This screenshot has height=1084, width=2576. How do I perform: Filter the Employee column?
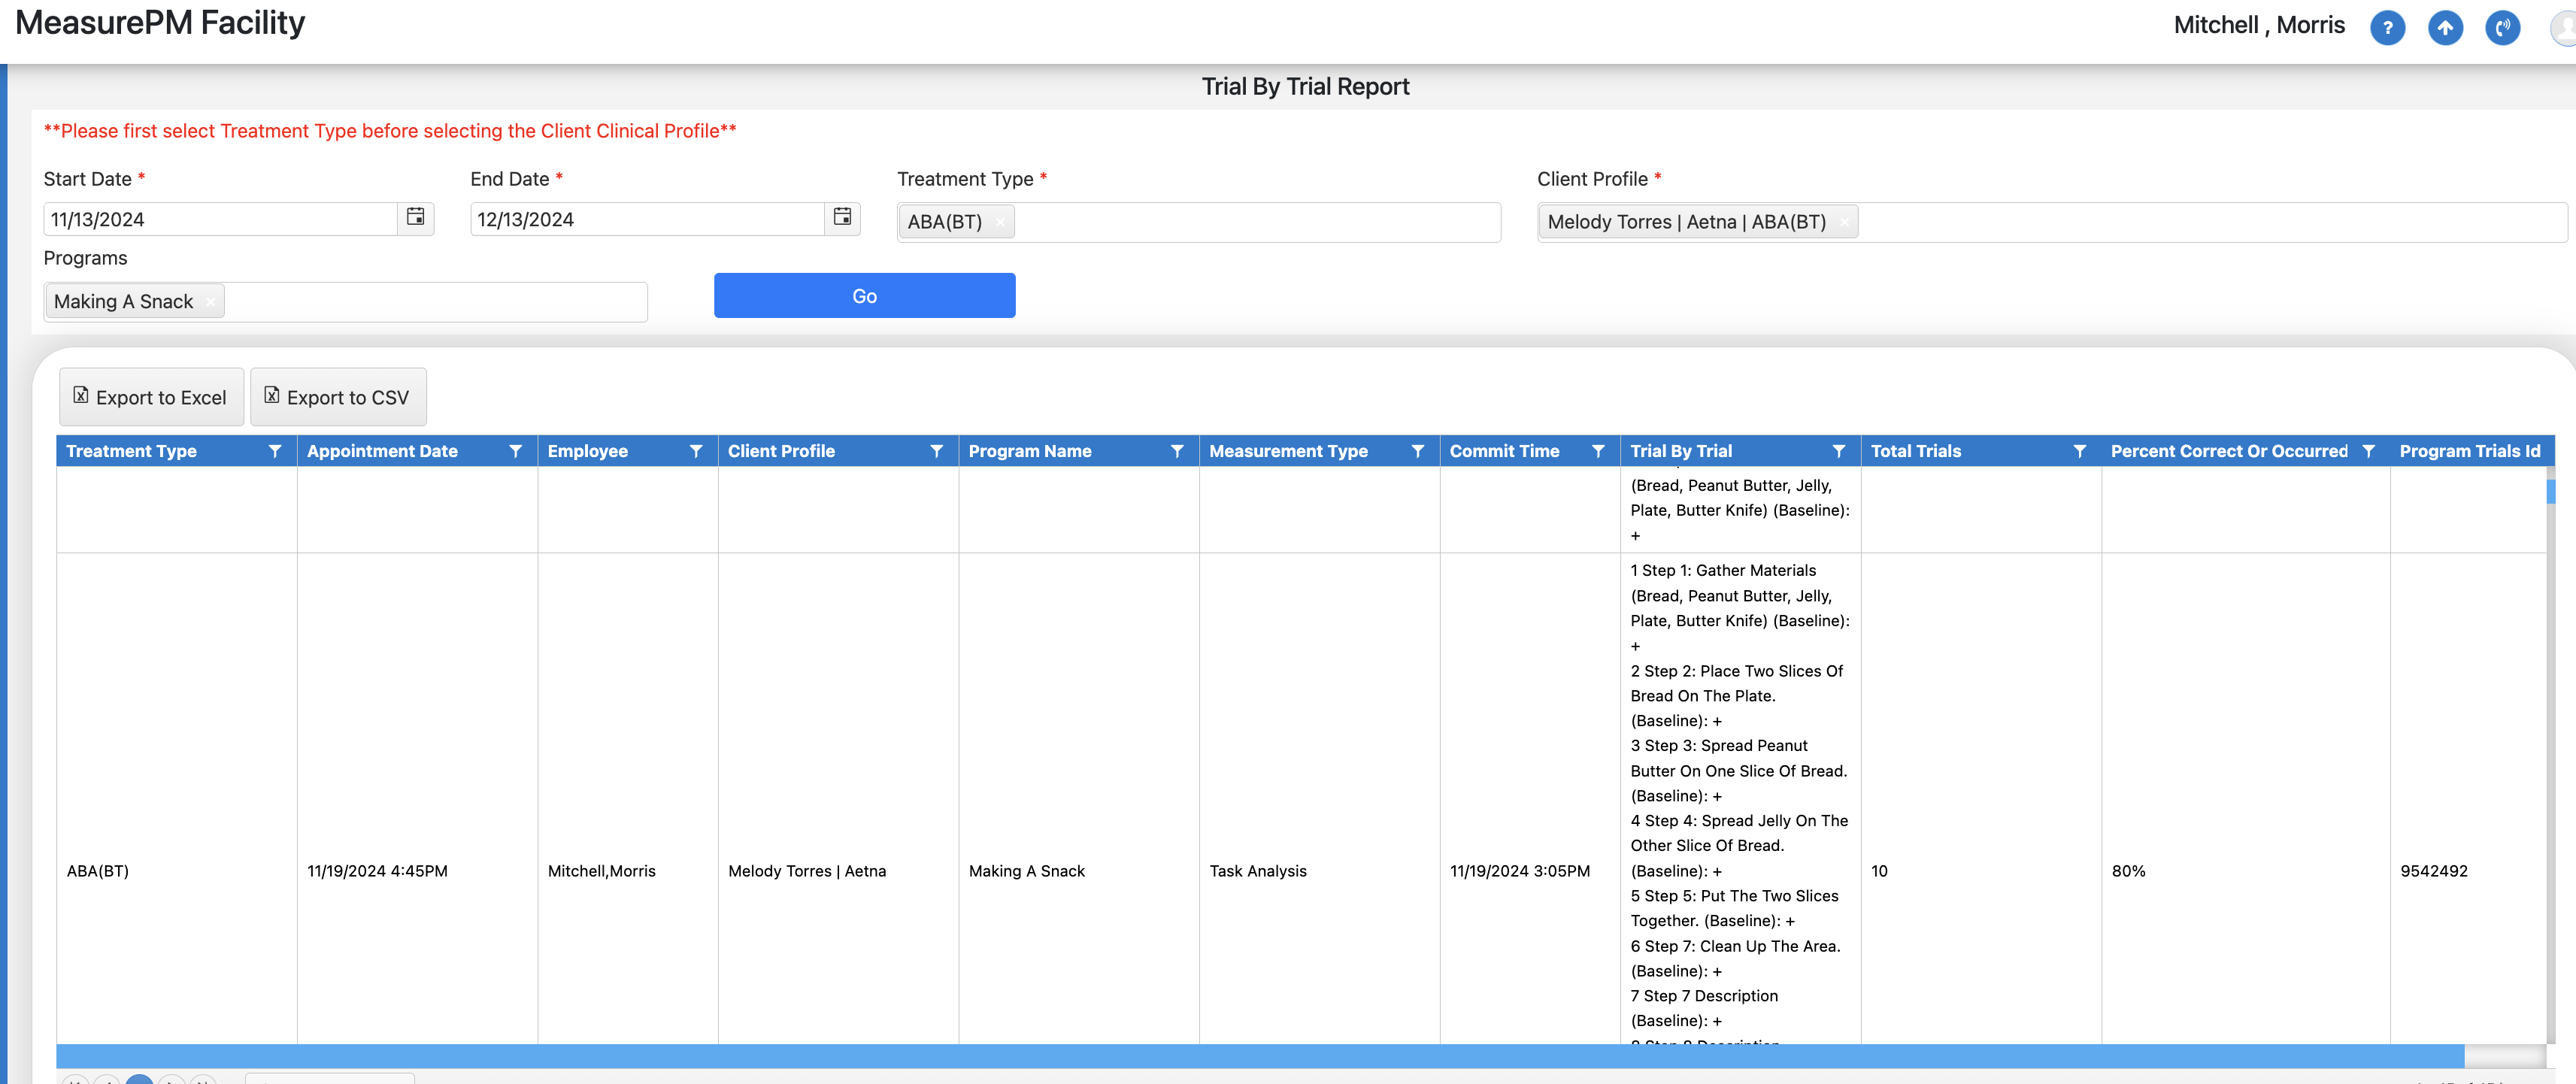(x=696, y=451)
